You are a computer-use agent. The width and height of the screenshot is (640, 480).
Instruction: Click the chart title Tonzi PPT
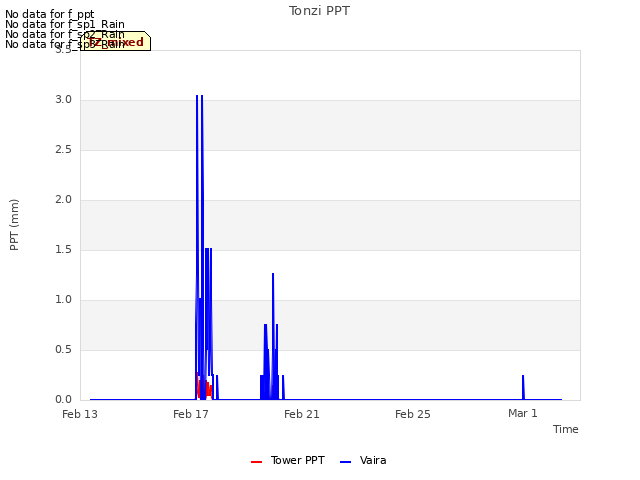[319, 11]
